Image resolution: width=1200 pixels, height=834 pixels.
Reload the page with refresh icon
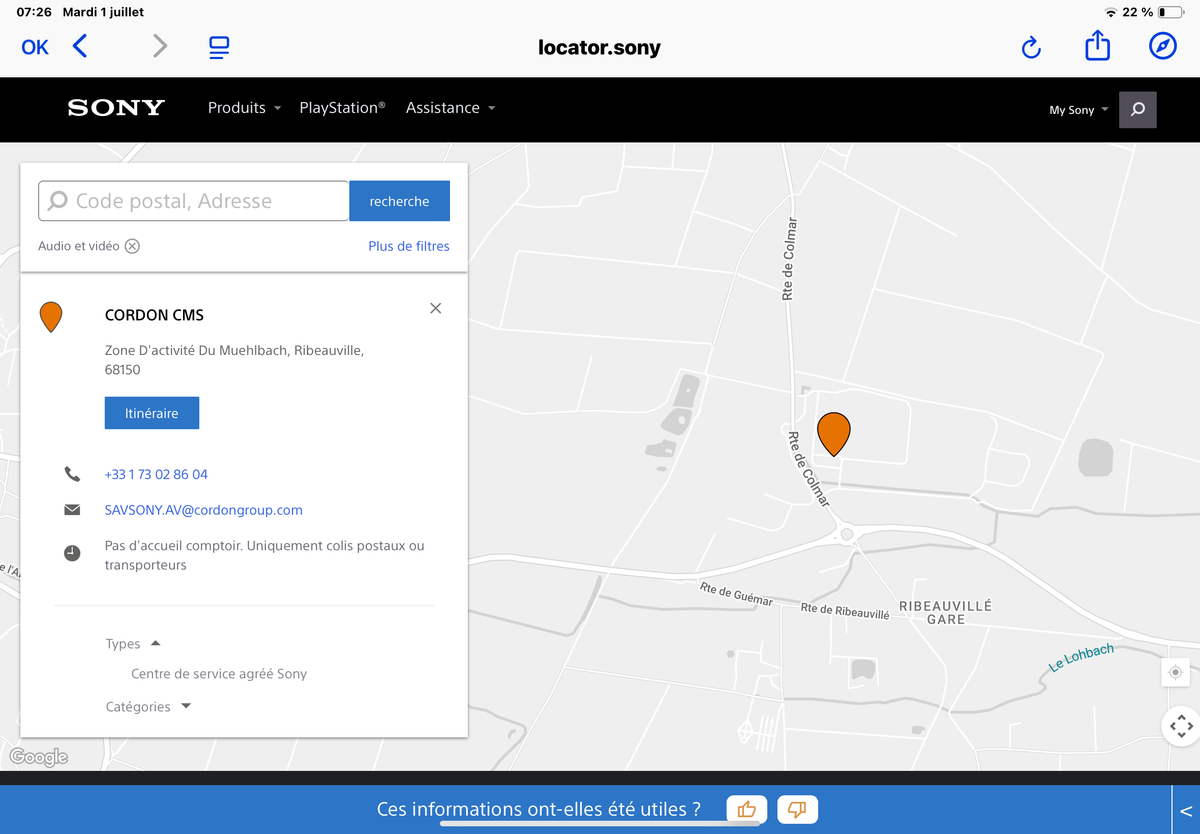tap(1031, 47)
